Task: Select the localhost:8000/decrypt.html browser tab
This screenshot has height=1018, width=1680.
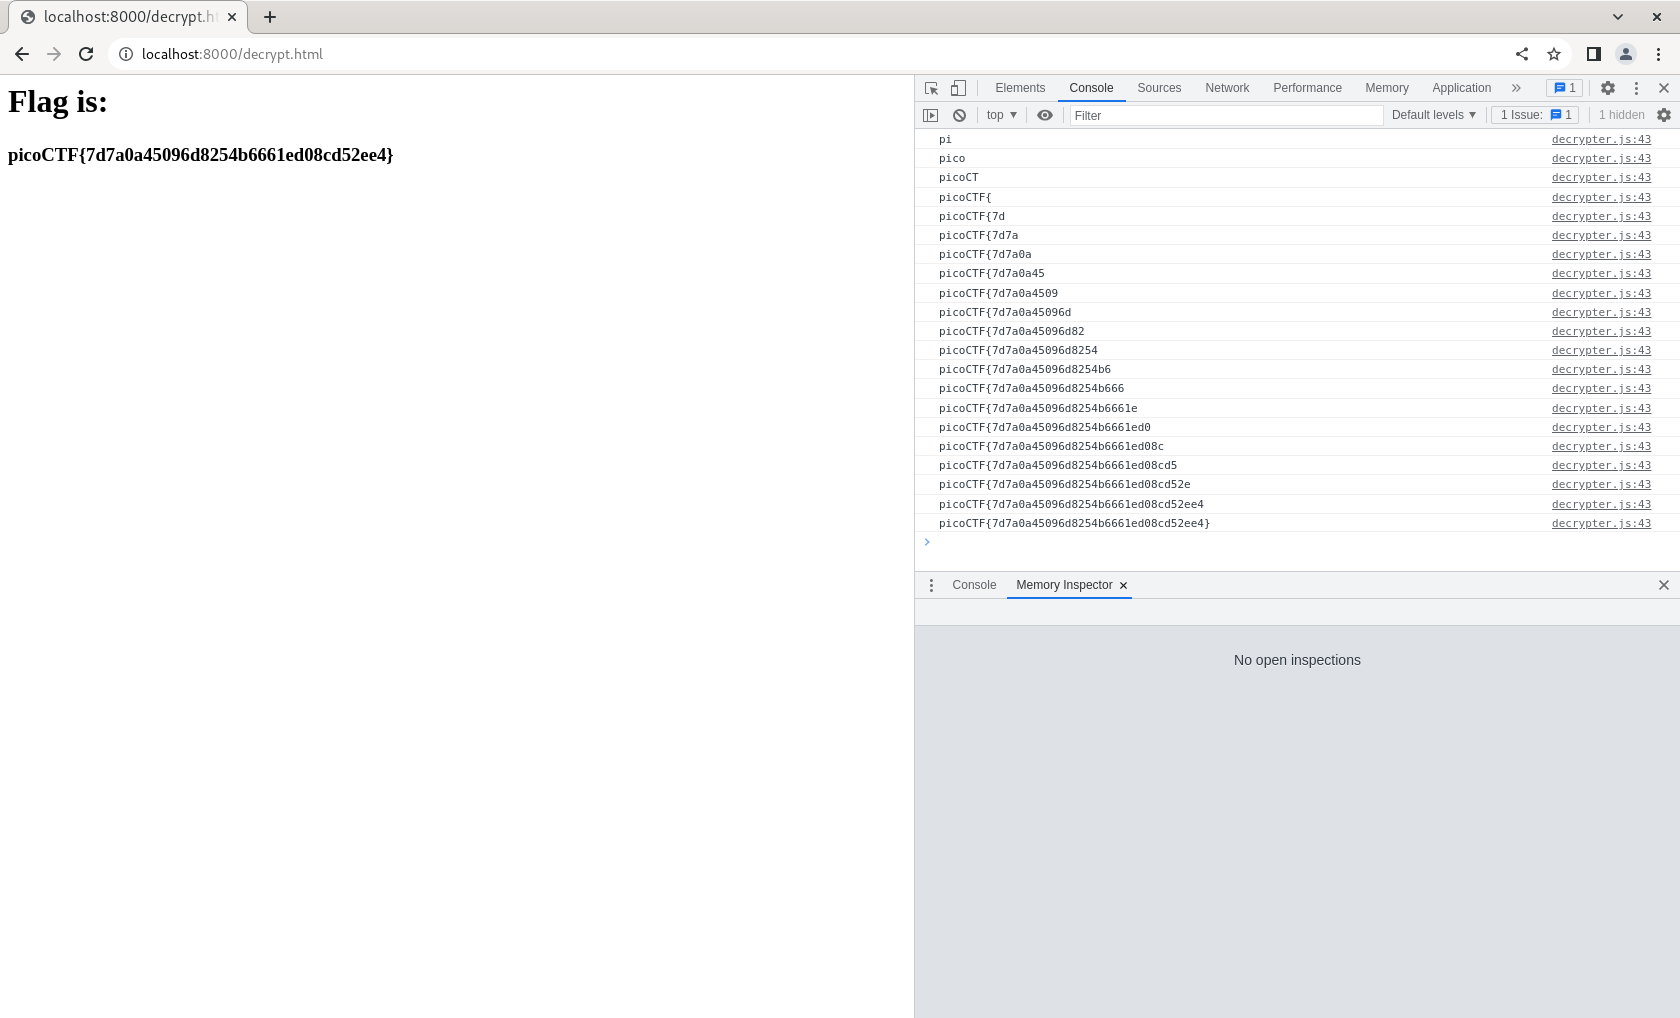Action: 128,17
